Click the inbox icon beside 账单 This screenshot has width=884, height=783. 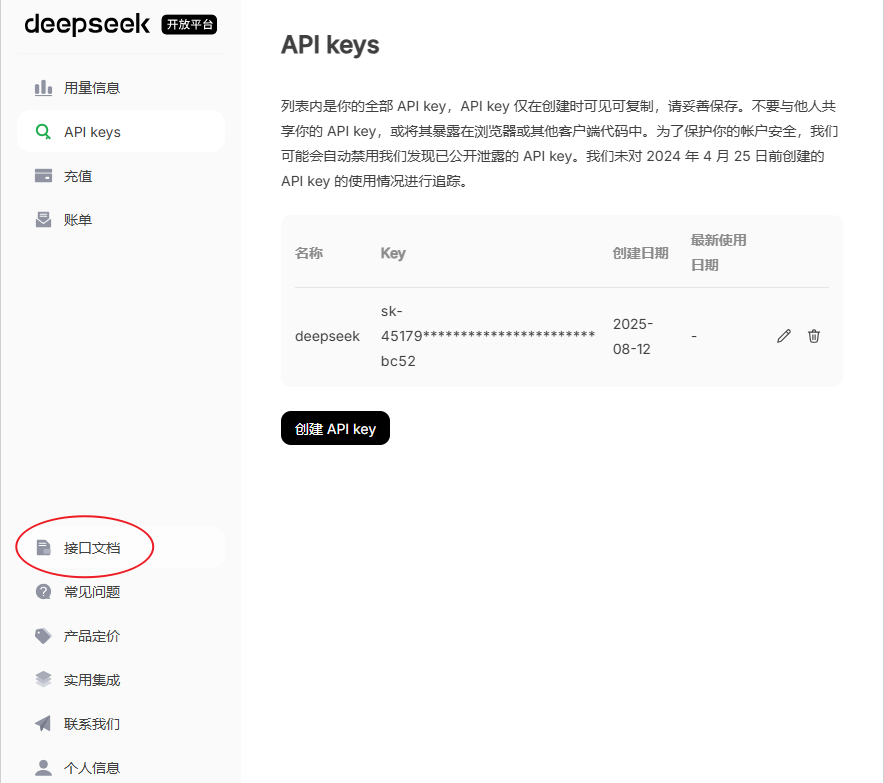pos(43,220)
